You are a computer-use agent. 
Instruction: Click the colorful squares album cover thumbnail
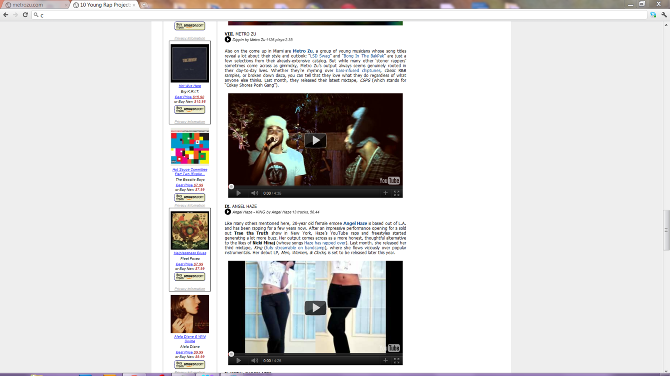190,148
